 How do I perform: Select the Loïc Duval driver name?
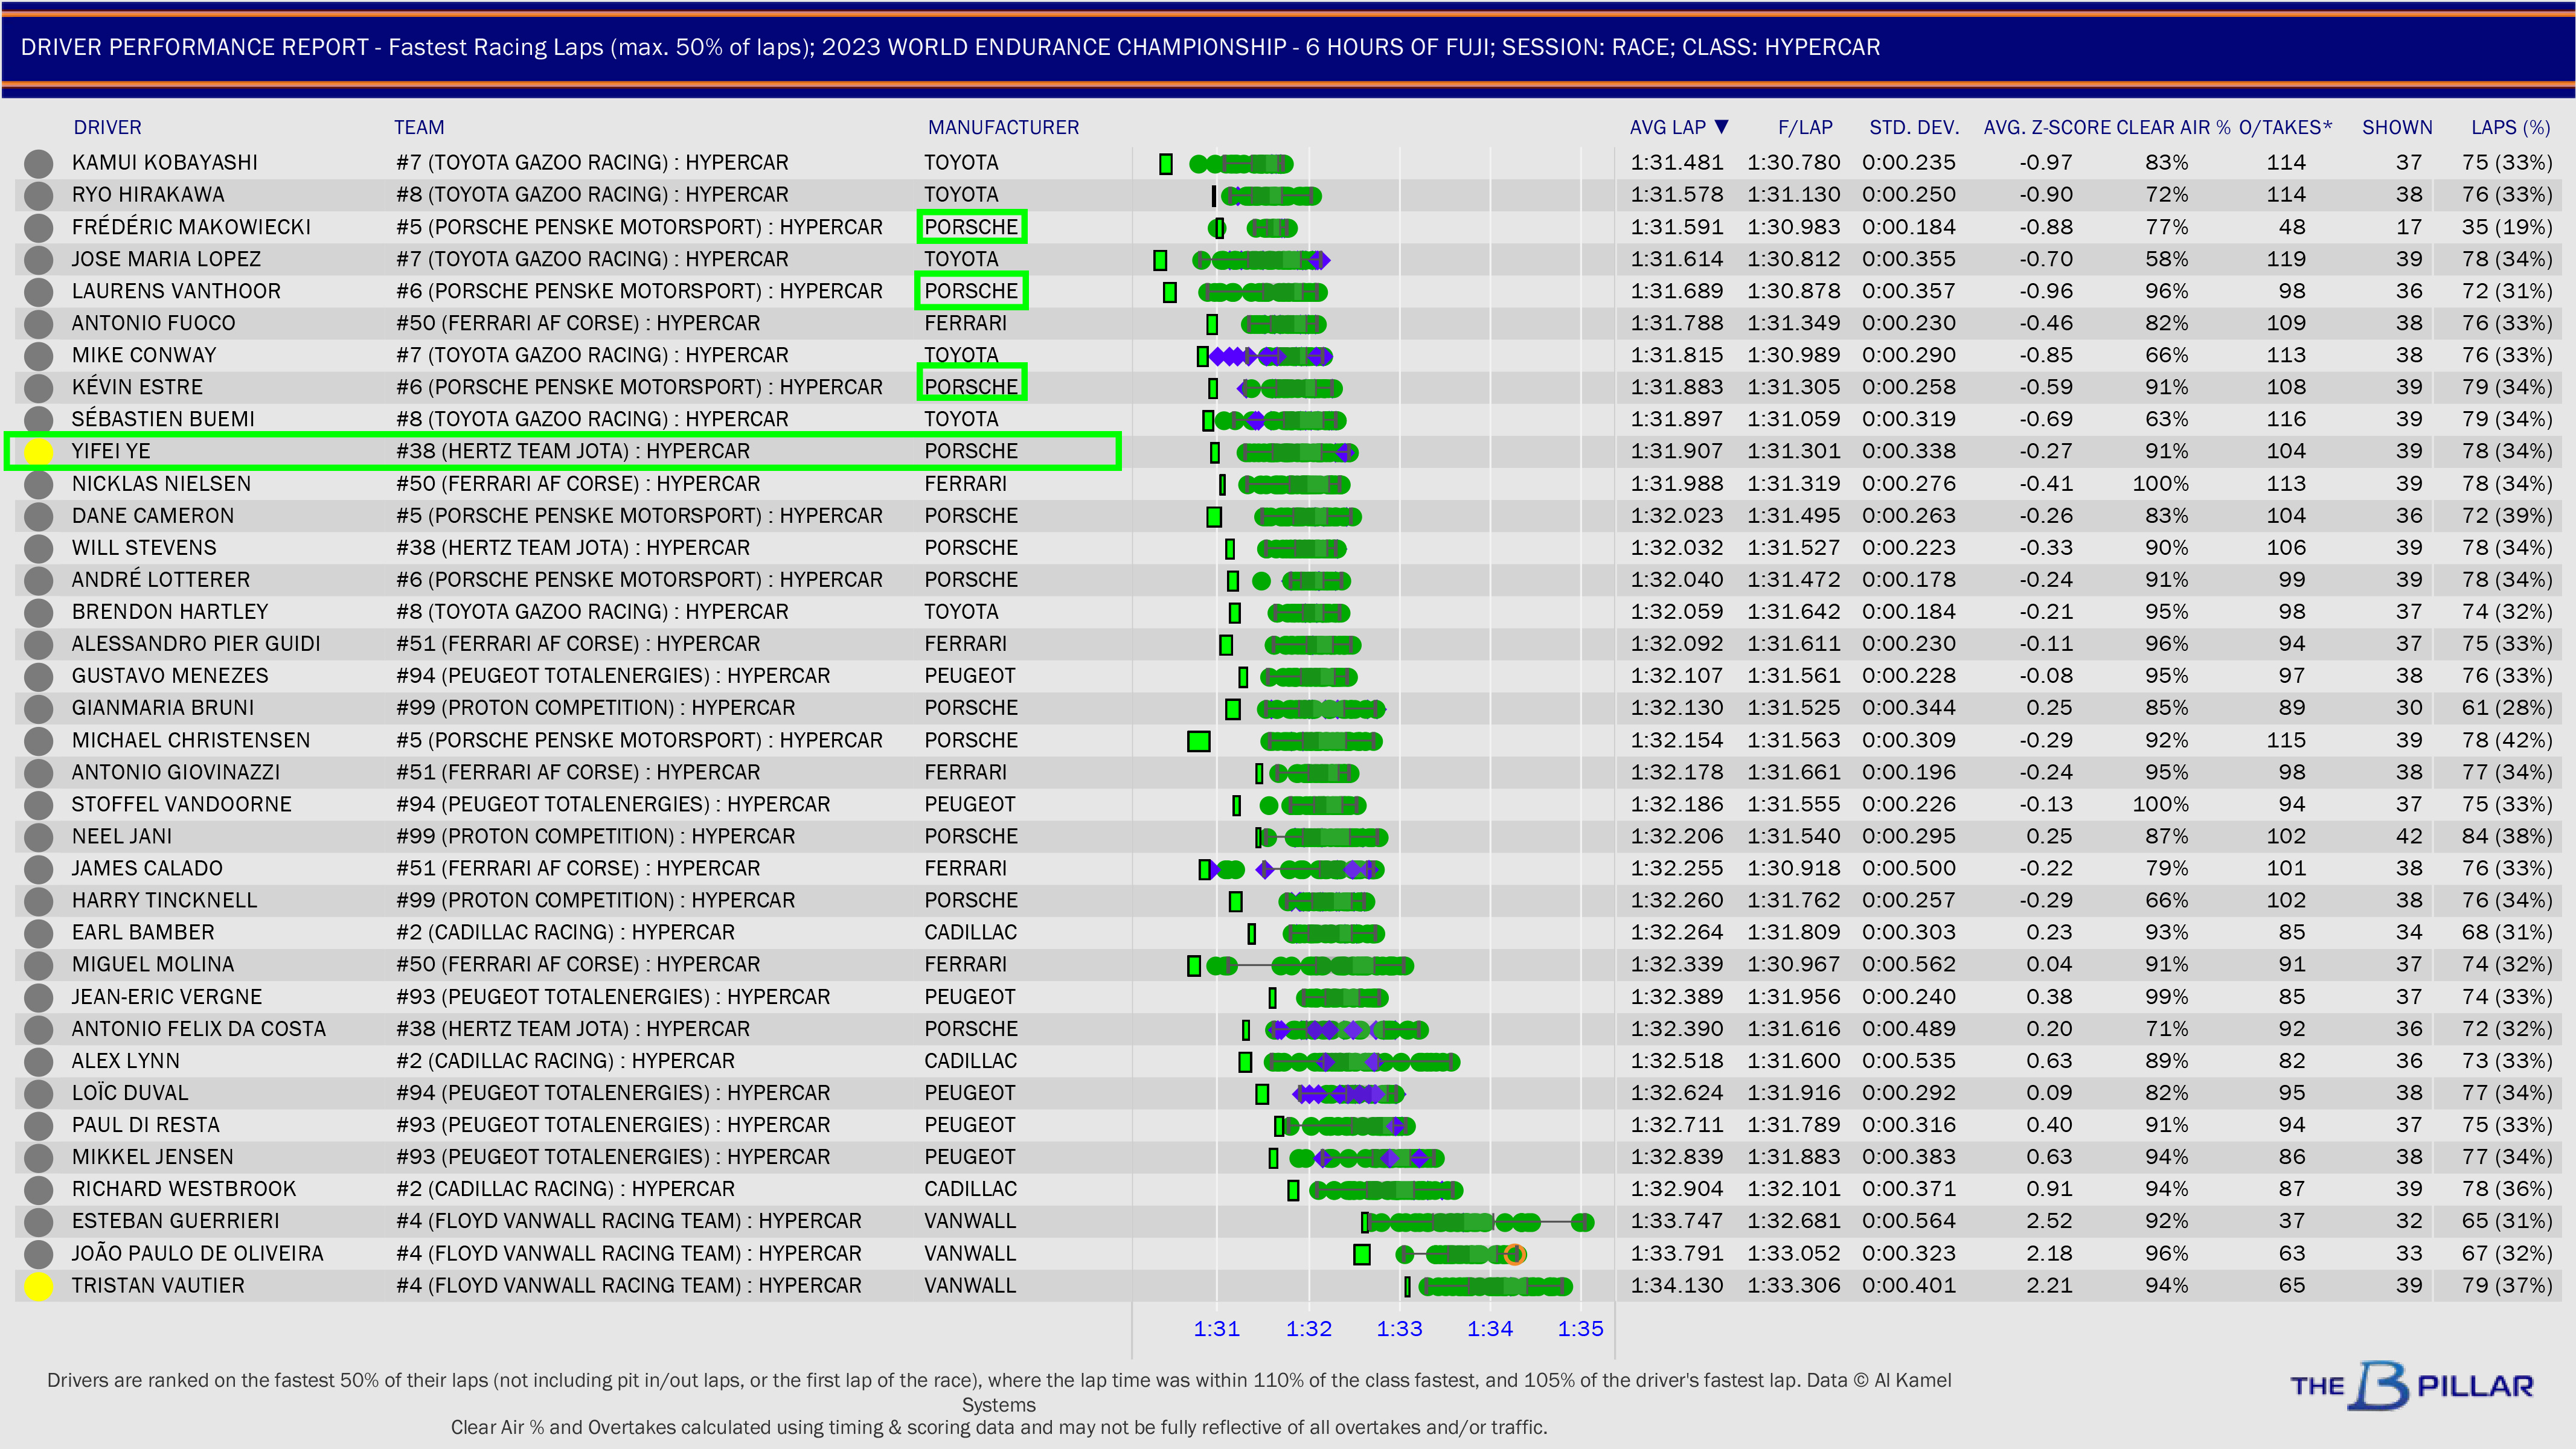tap(130, 1093)
